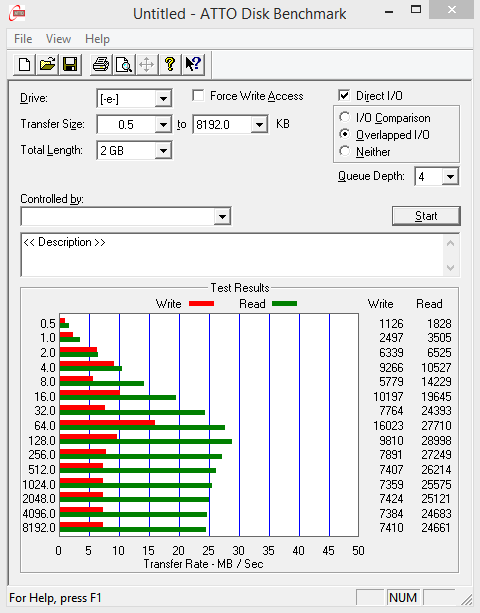Click the red Write legend swatch

[201, 303]
